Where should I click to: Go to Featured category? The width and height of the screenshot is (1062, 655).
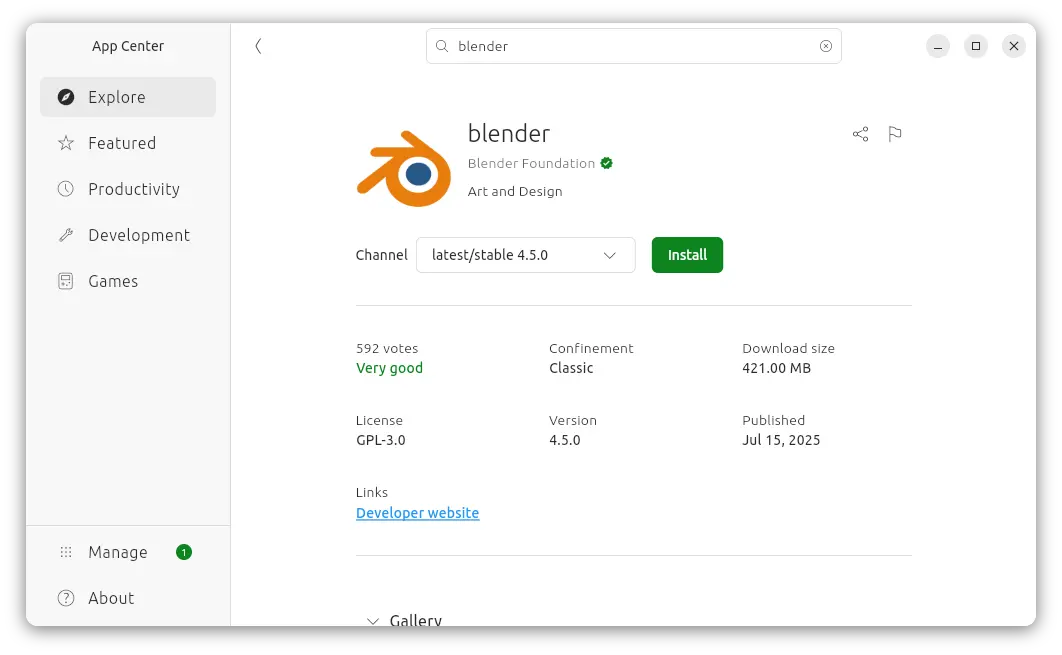(128, 143)
